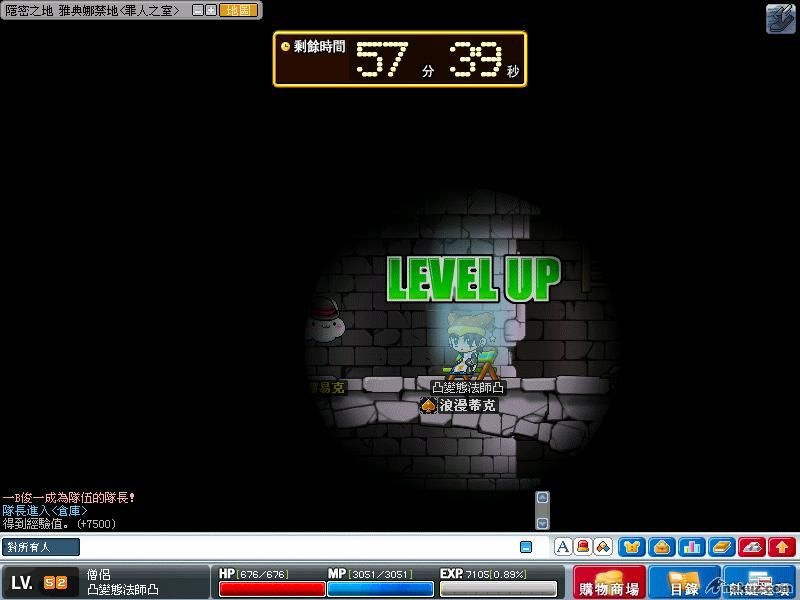The image size is (800, 600).
Task: Click the EXP progress bar
Action: (498, 589)
